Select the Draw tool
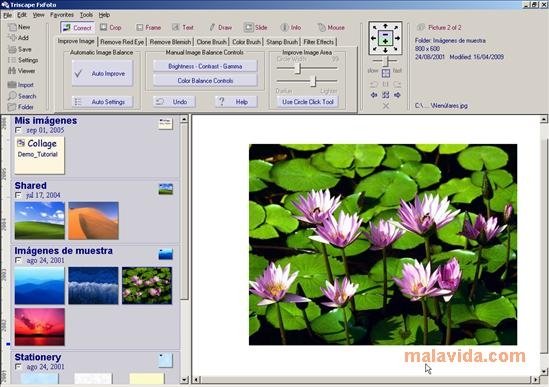 click(220, 27)
